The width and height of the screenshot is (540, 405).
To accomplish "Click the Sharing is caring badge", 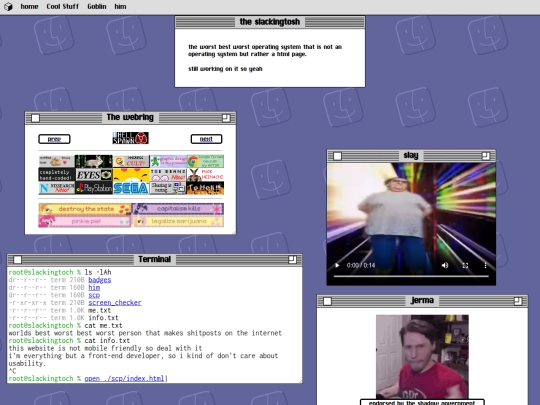I will tap(168, 188).
